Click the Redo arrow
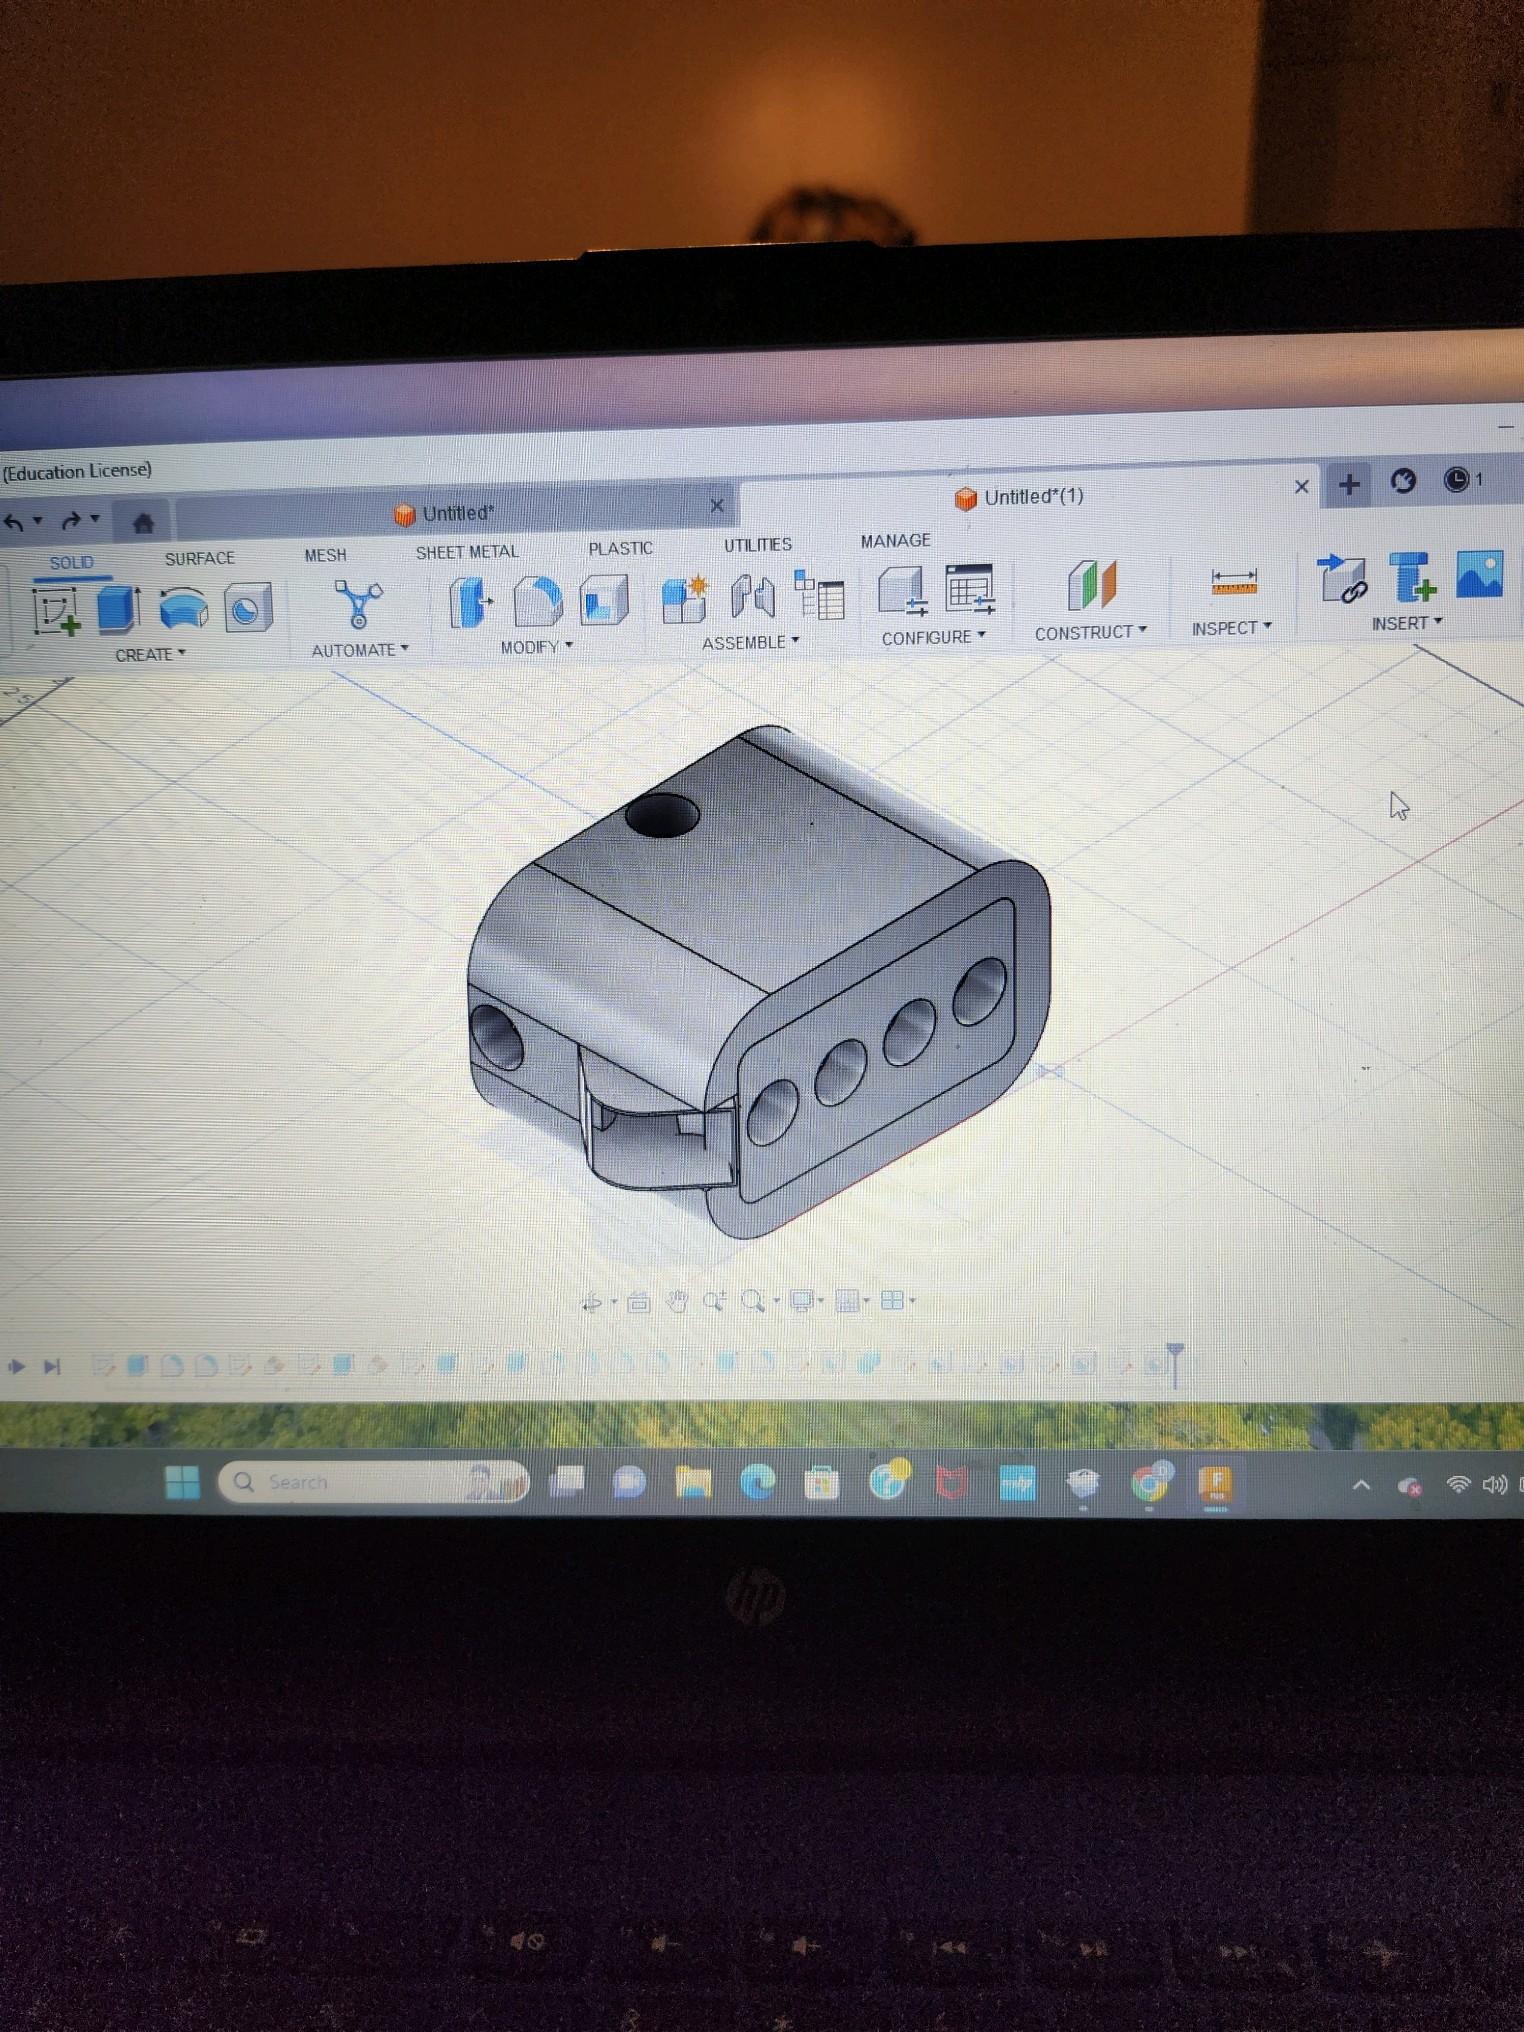Viewport: 1524px width, 2032px height. point(71,521)
